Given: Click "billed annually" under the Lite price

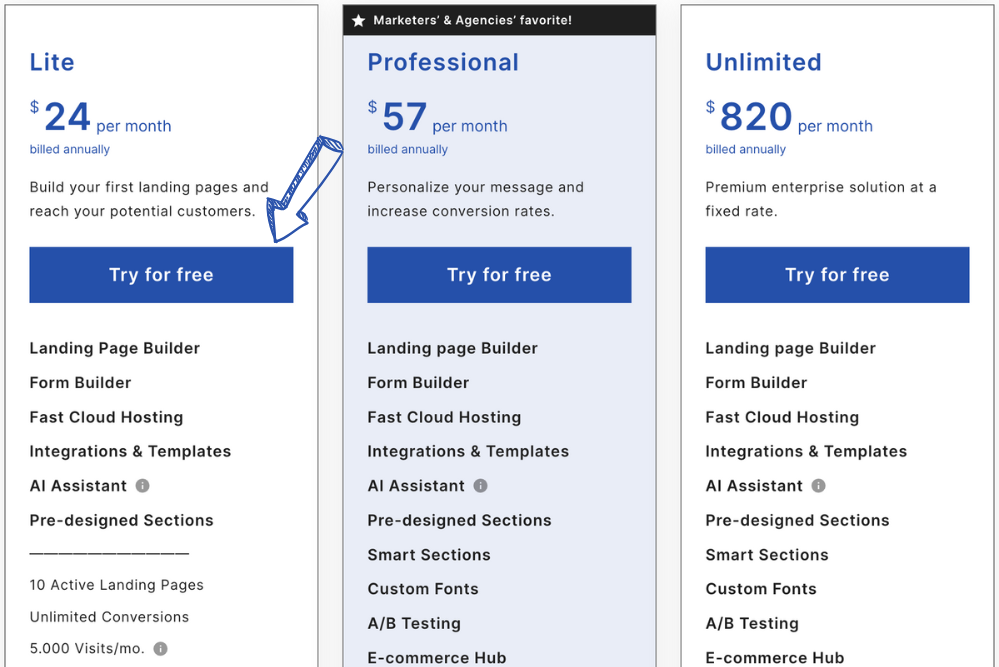Looking at the screenshot, I should (69, 149).
